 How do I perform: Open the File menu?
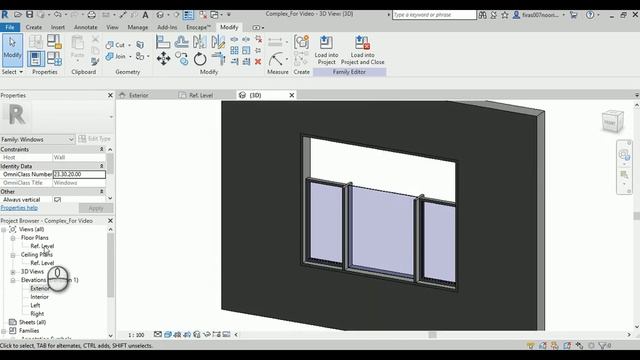[10, 27]
